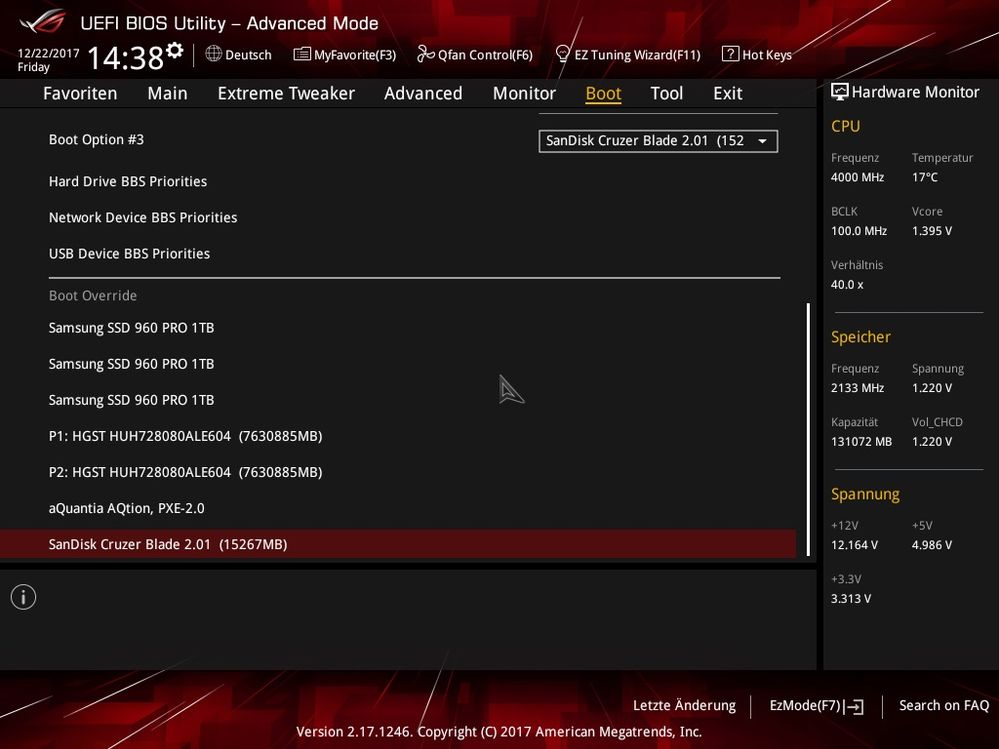Select the Boot Option #3 label
The width and height of the screenshot is (999, 749).
point(96,139)
